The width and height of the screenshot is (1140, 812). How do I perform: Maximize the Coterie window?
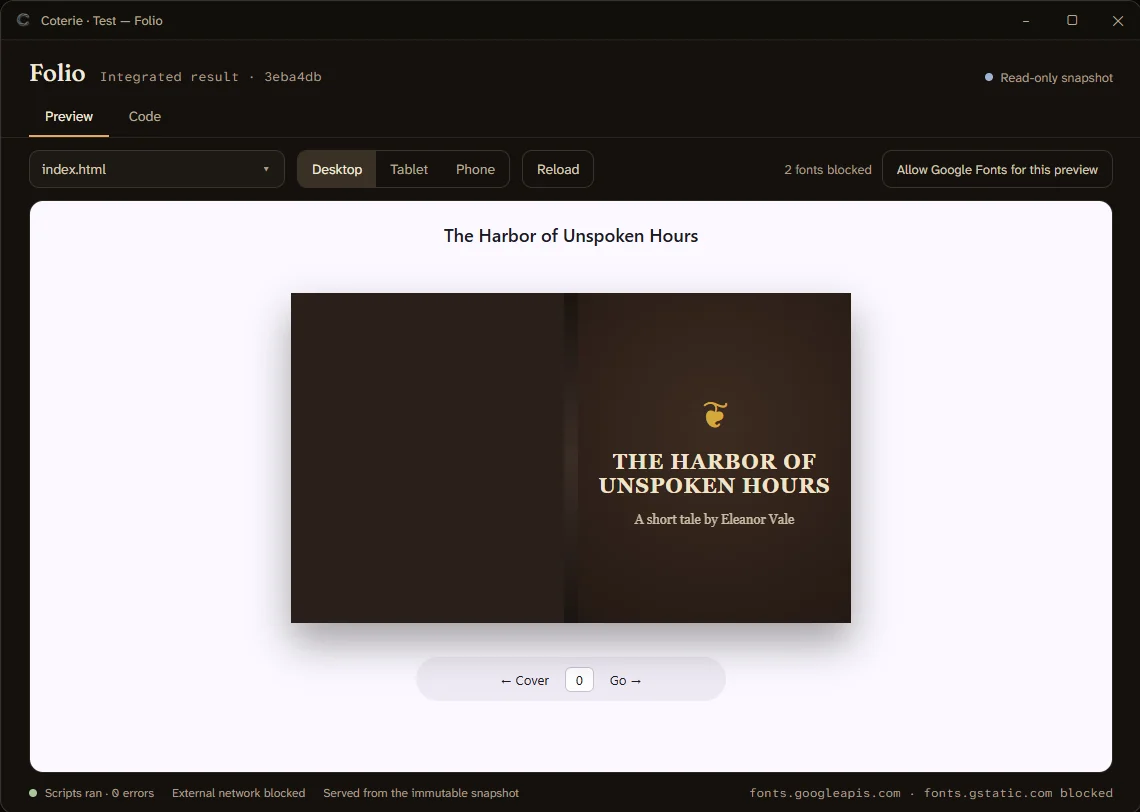click(1072, 20)
